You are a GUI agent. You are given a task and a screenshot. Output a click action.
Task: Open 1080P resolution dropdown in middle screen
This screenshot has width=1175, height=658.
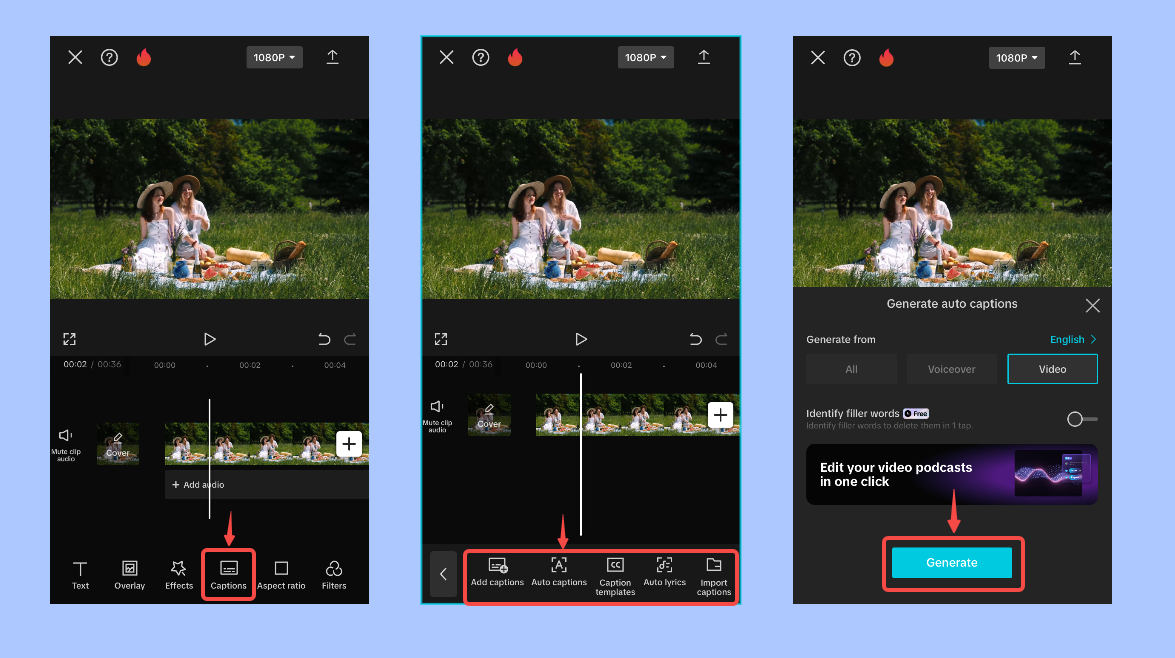pyautogui.click(x=646, y=58)
